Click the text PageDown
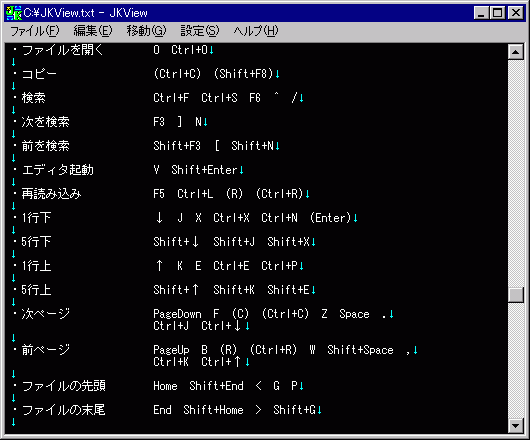Viewport: 530px width, 440px height. pos(177,314)
